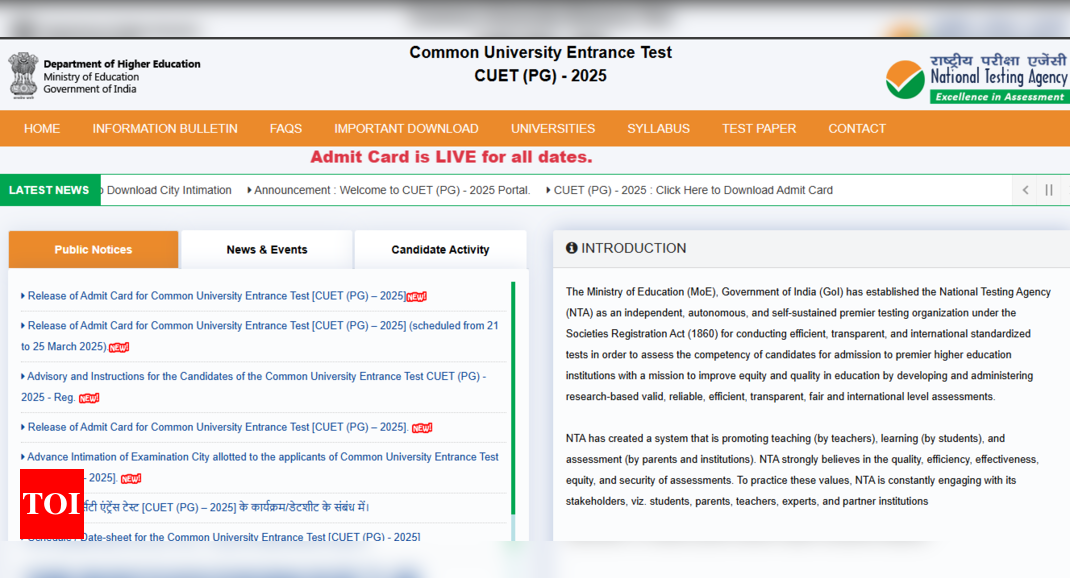Image resolution: width=1070 pixels, height=578 pixels.
Task: Open the SYLLABUS menu item
Action: click(x=659, y=128)
